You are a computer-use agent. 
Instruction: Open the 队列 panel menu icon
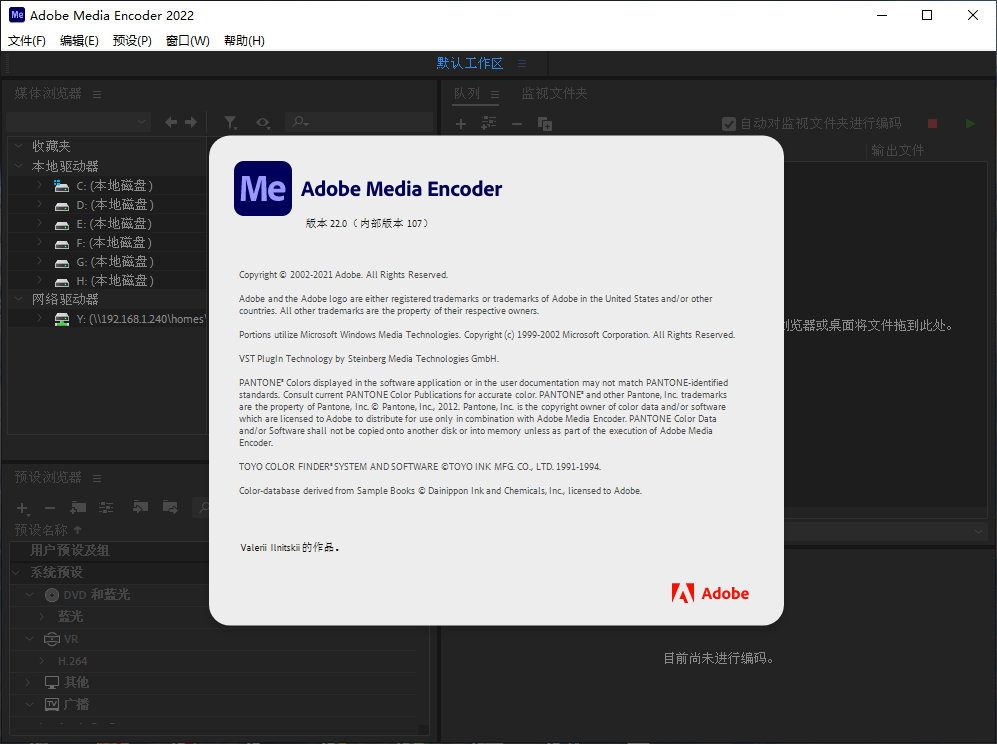point(495,94)
